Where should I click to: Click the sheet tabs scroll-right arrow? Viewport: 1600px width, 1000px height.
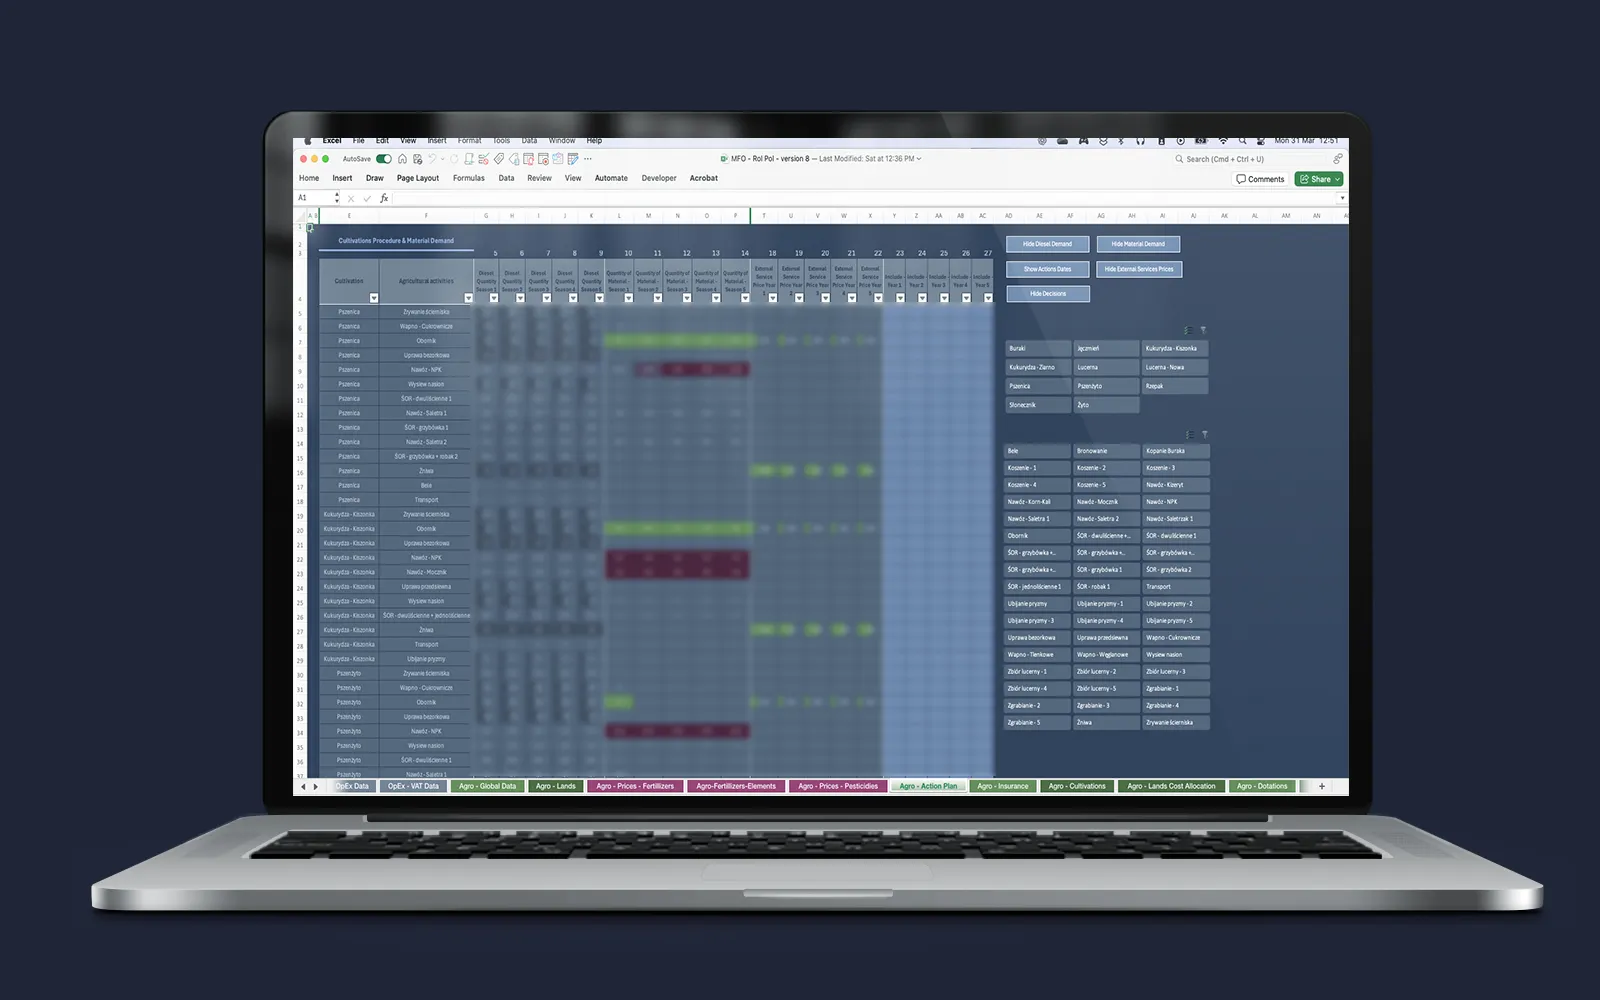316,787
